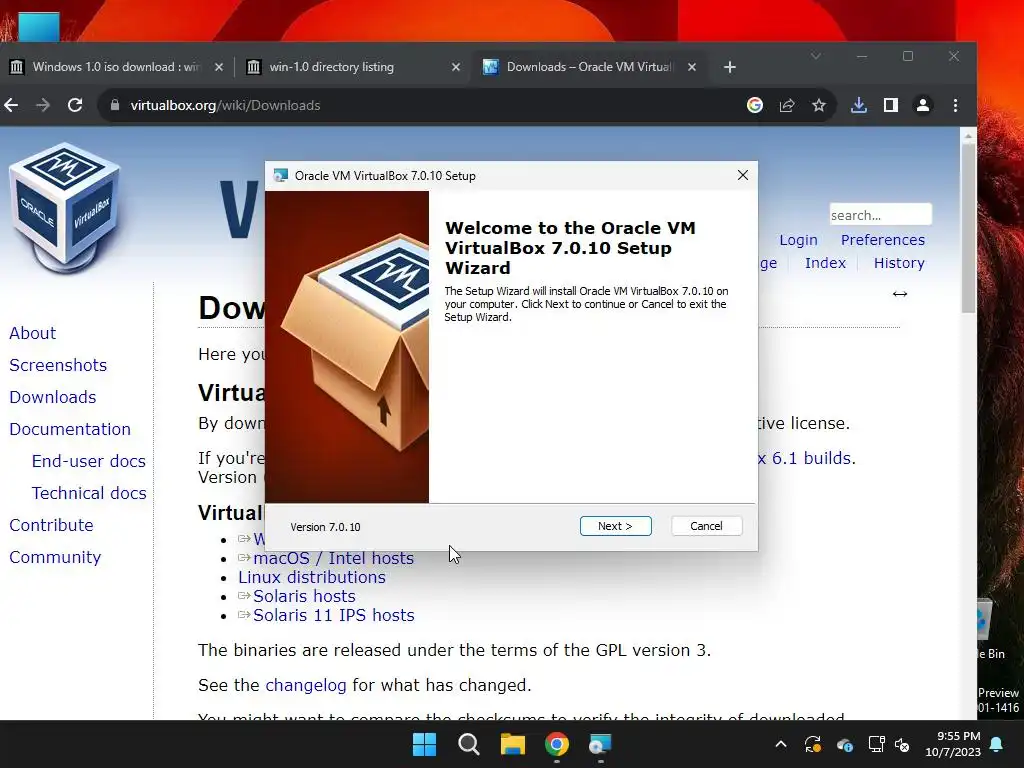The height and width of the screenshot is (768, 1024).
Task: Open Linux distributions link
Action: tap(312, 577)
